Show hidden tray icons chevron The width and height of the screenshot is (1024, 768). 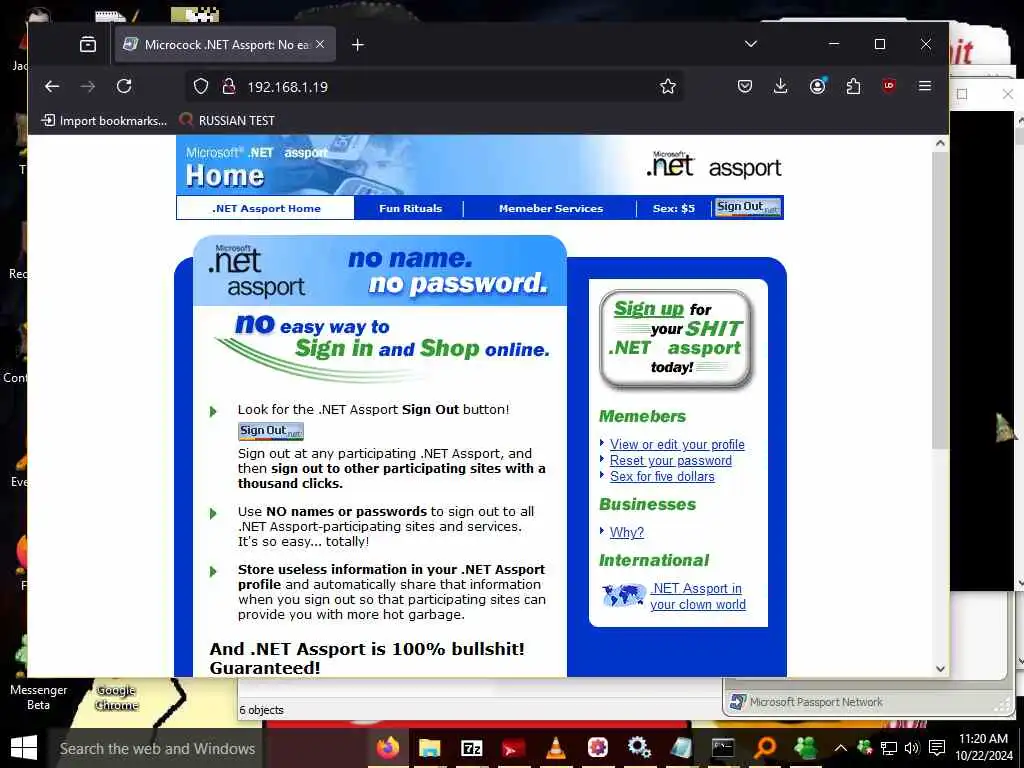pos(841,748)
